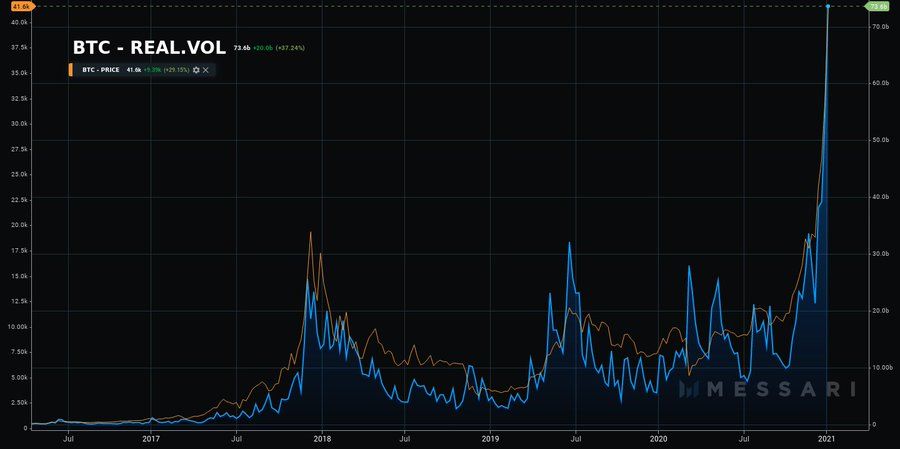Click the orange BTC - PRICE color marker
Image resolution: width=900 pixels, height=449 pixels.
click(71, 69)
